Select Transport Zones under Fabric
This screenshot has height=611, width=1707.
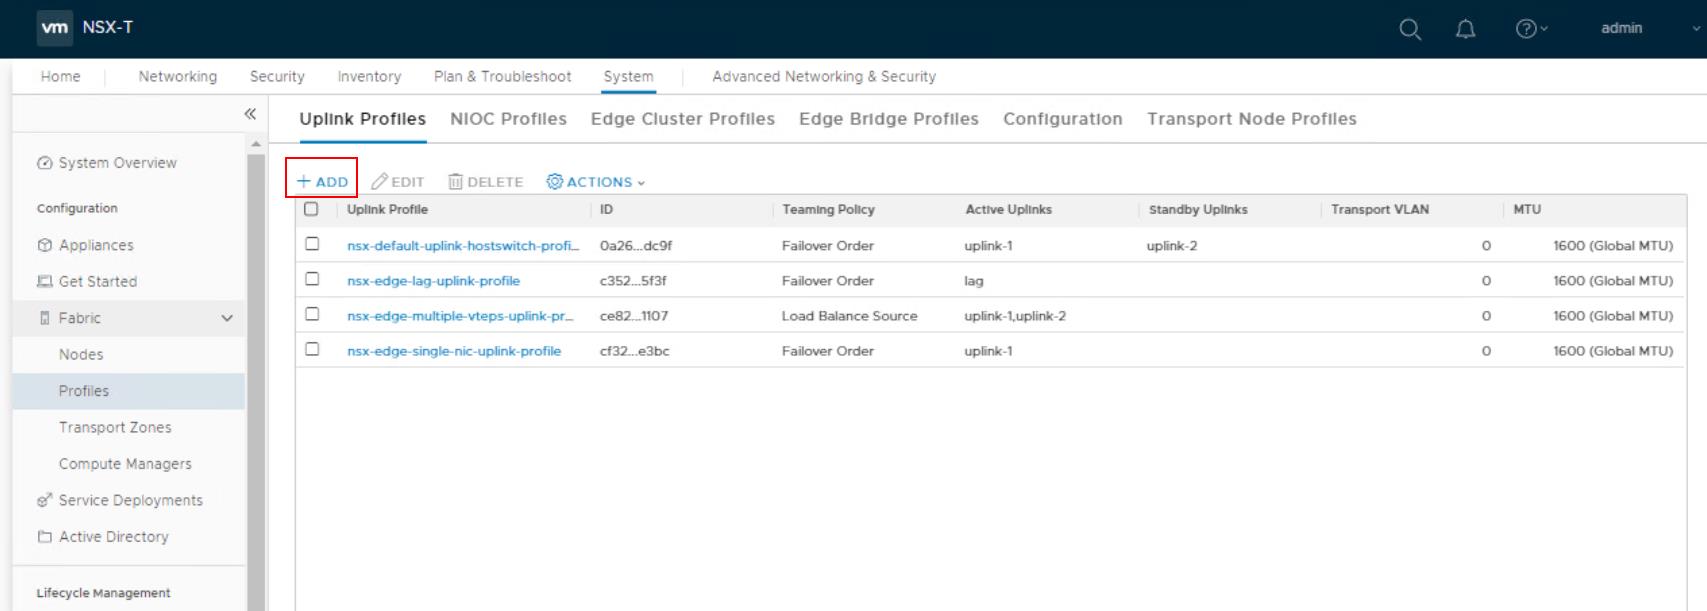(115, 427)
